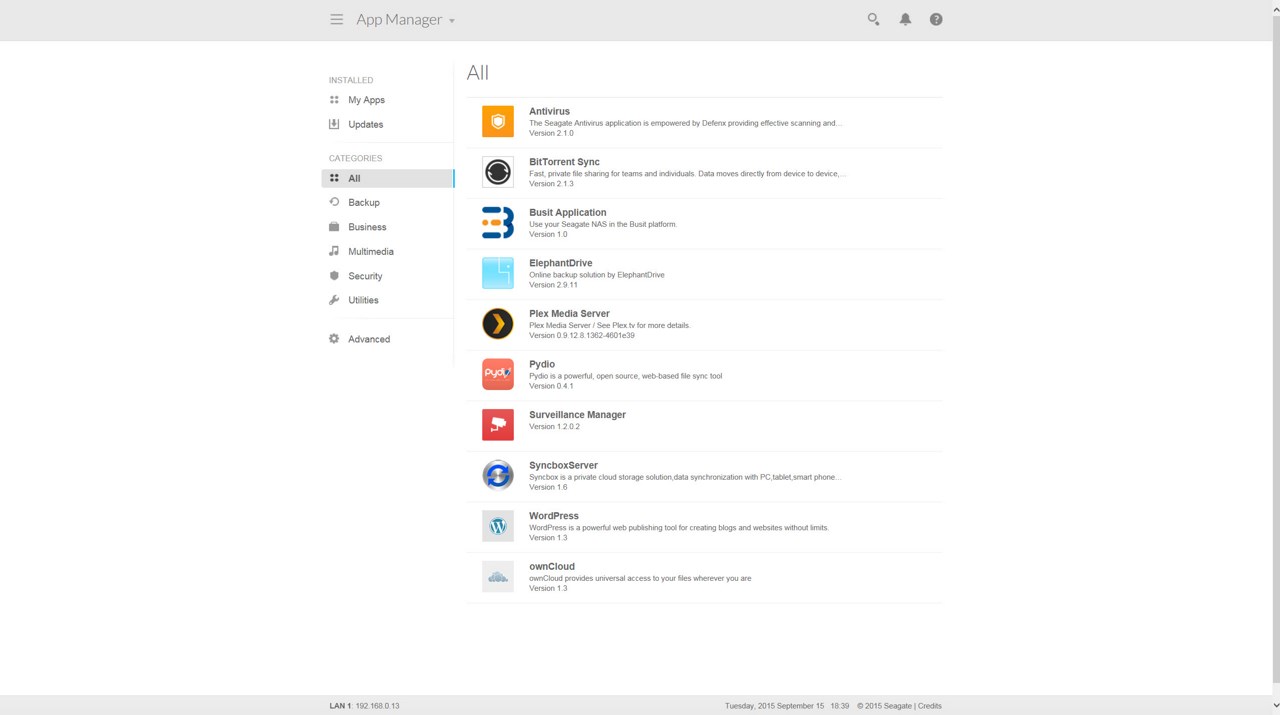Image resolution: width=1280 pixels, height=715 pixels.
Task: Click the WordPress logo icon
Action: click(x=498, y=526)
